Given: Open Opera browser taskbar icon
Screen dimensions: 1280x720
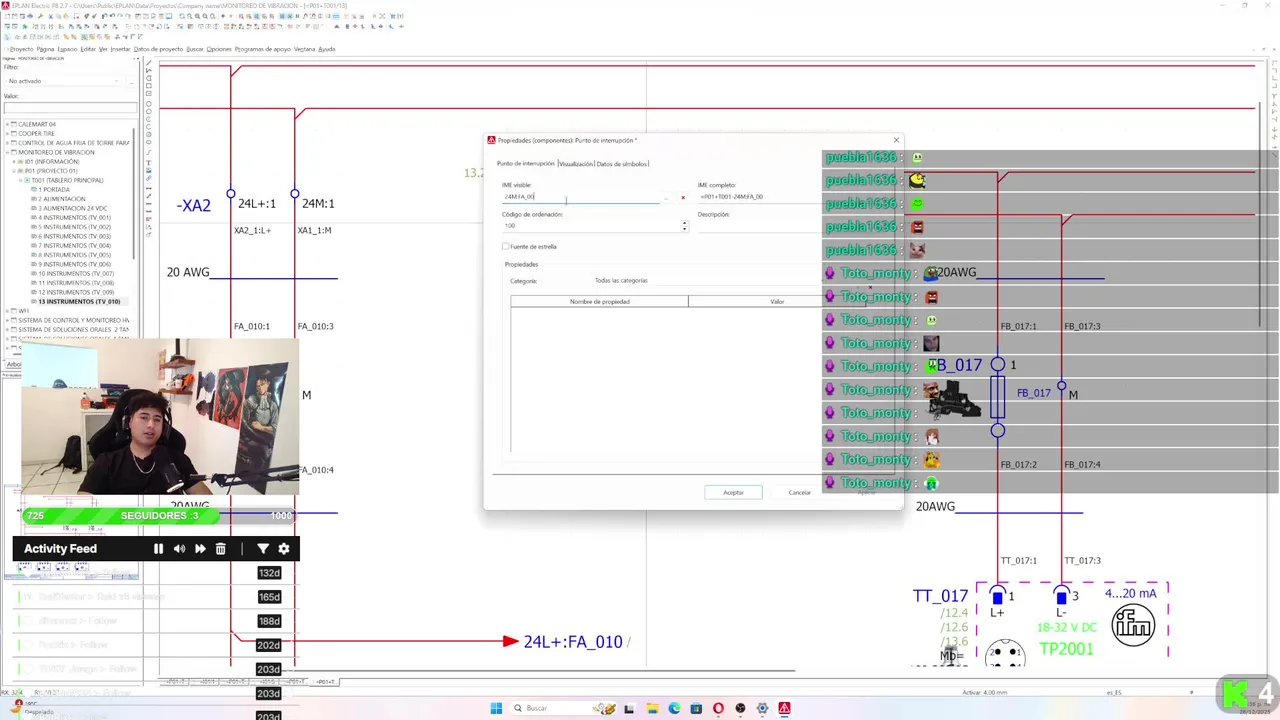Looking at the screenshot, I should click(x=718, y=708).
